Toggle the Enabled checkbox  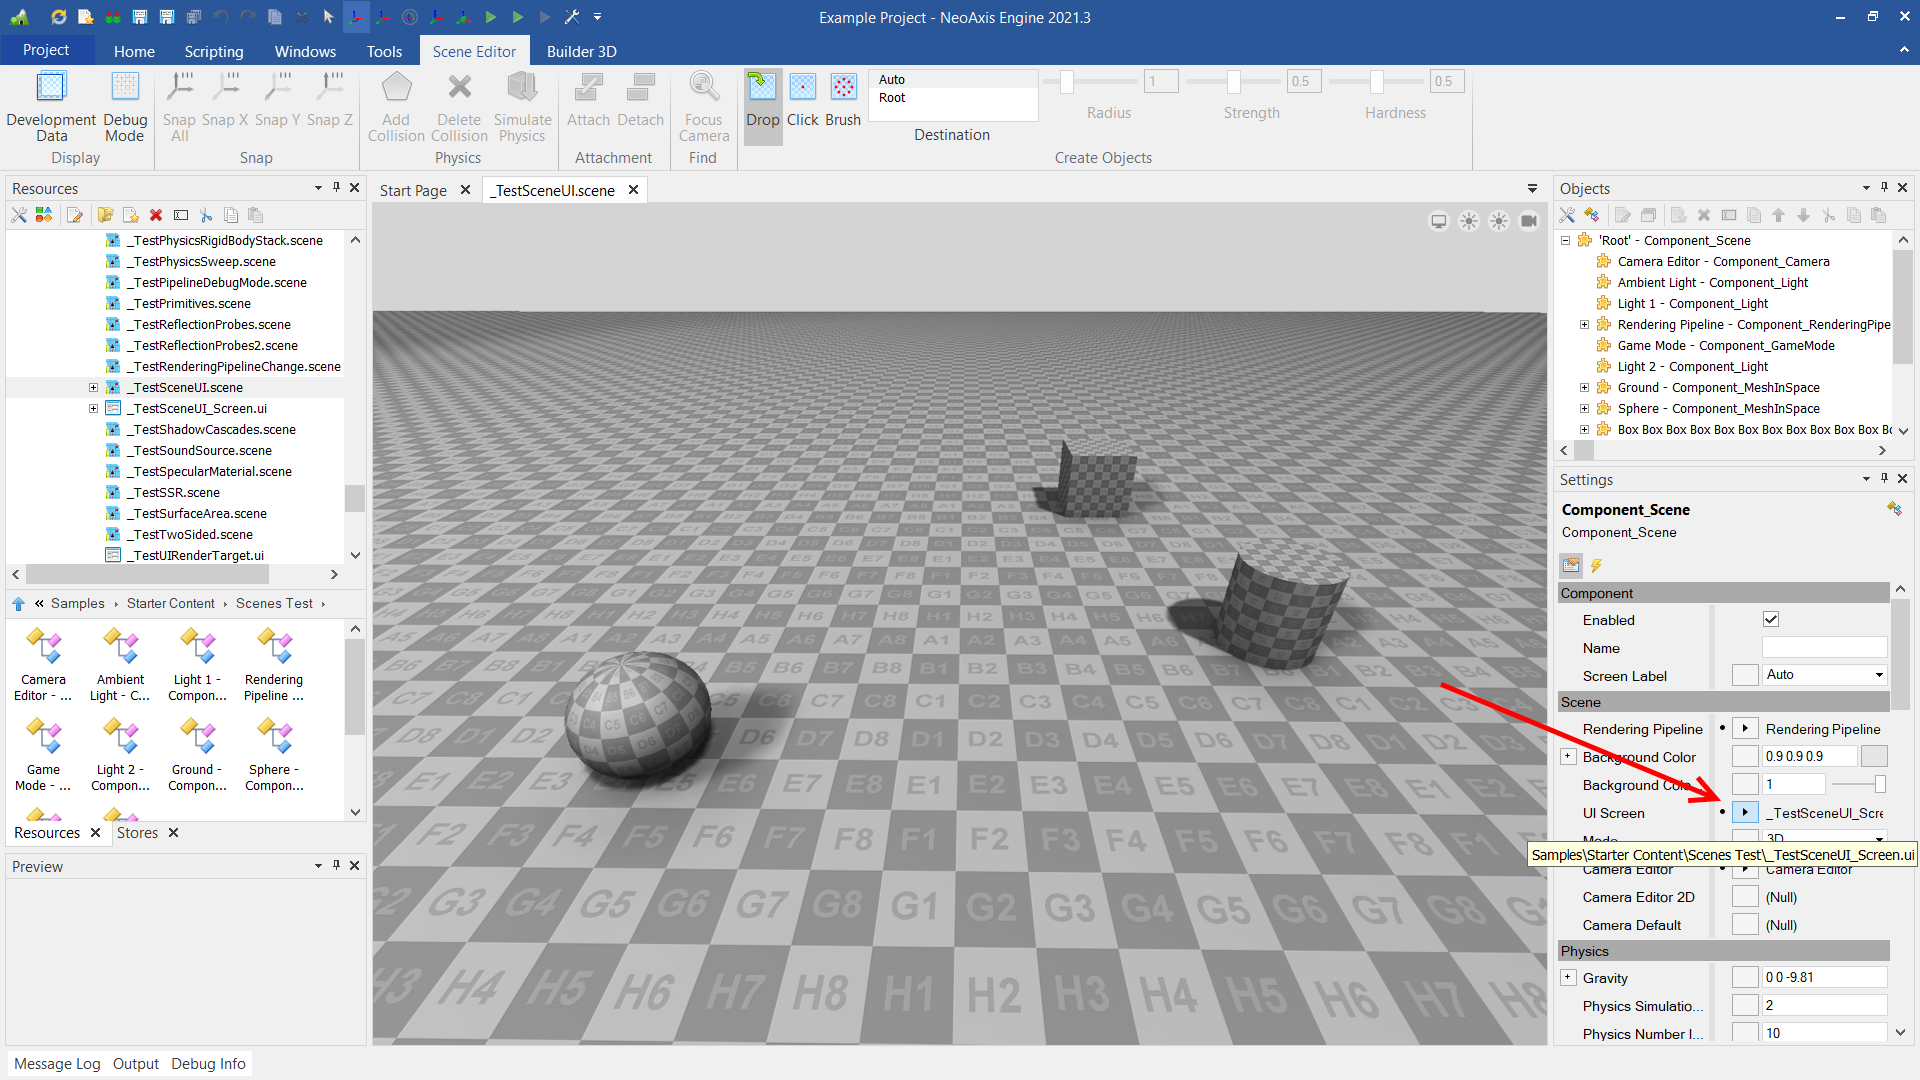coord(1771,620)
